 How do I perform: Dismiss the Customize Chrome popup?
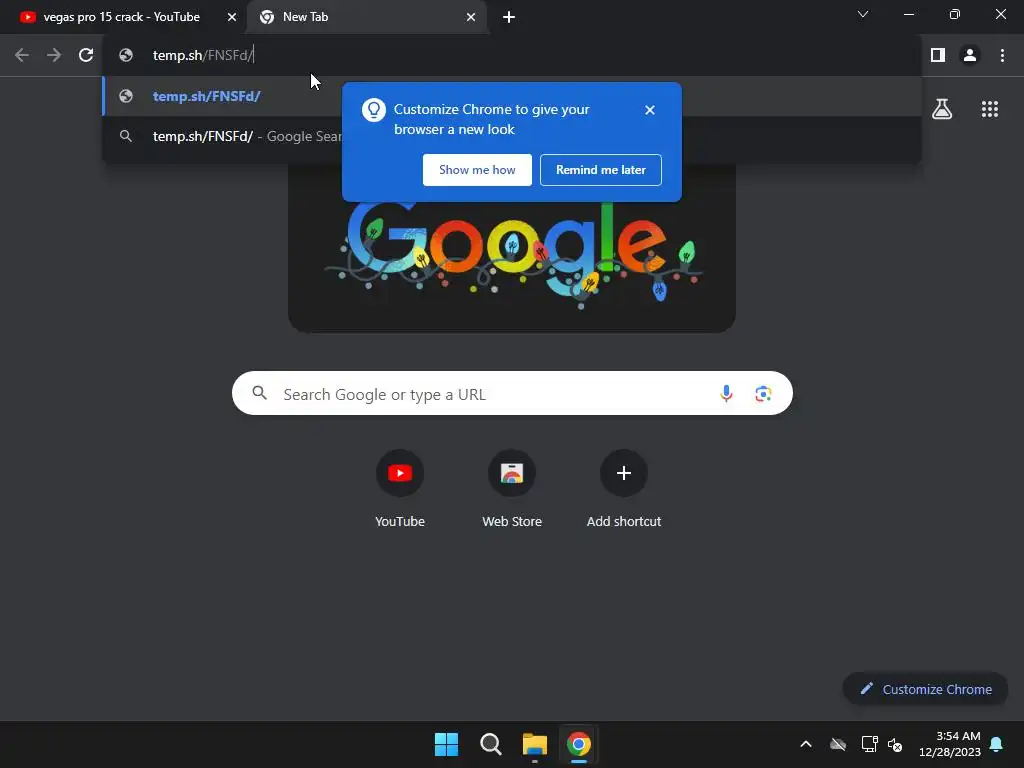click(x=649, y=110)
